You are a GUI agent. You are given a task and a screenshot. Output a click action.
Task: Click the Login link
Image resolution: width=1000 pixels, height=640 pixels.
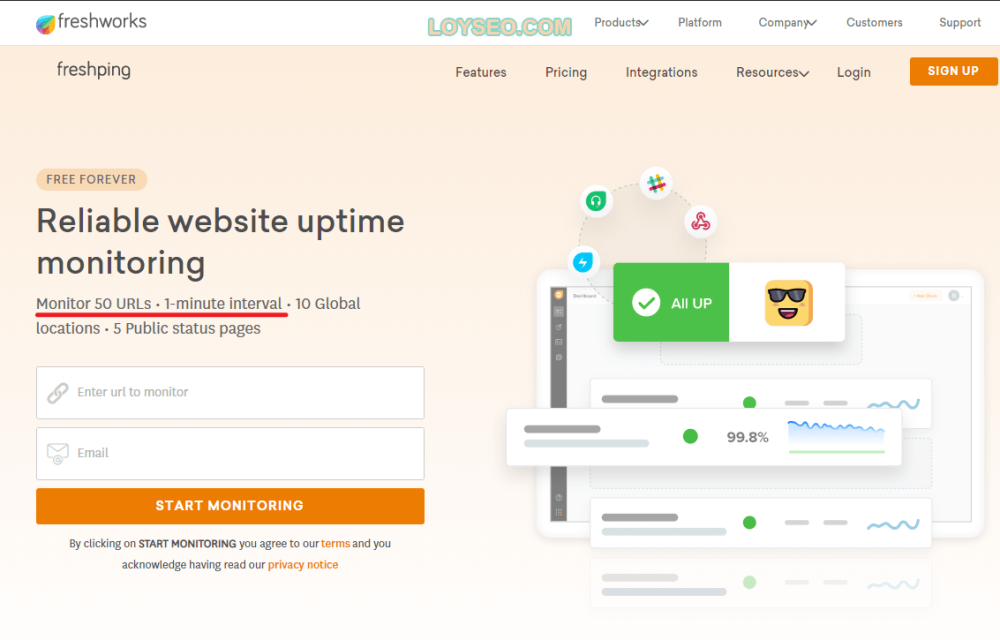[854, 72]
